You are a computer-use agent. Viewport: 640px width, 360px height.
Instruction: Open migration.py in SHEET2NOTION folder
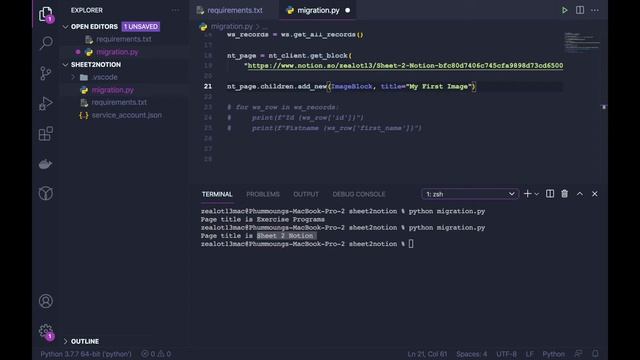pos(113,90)
